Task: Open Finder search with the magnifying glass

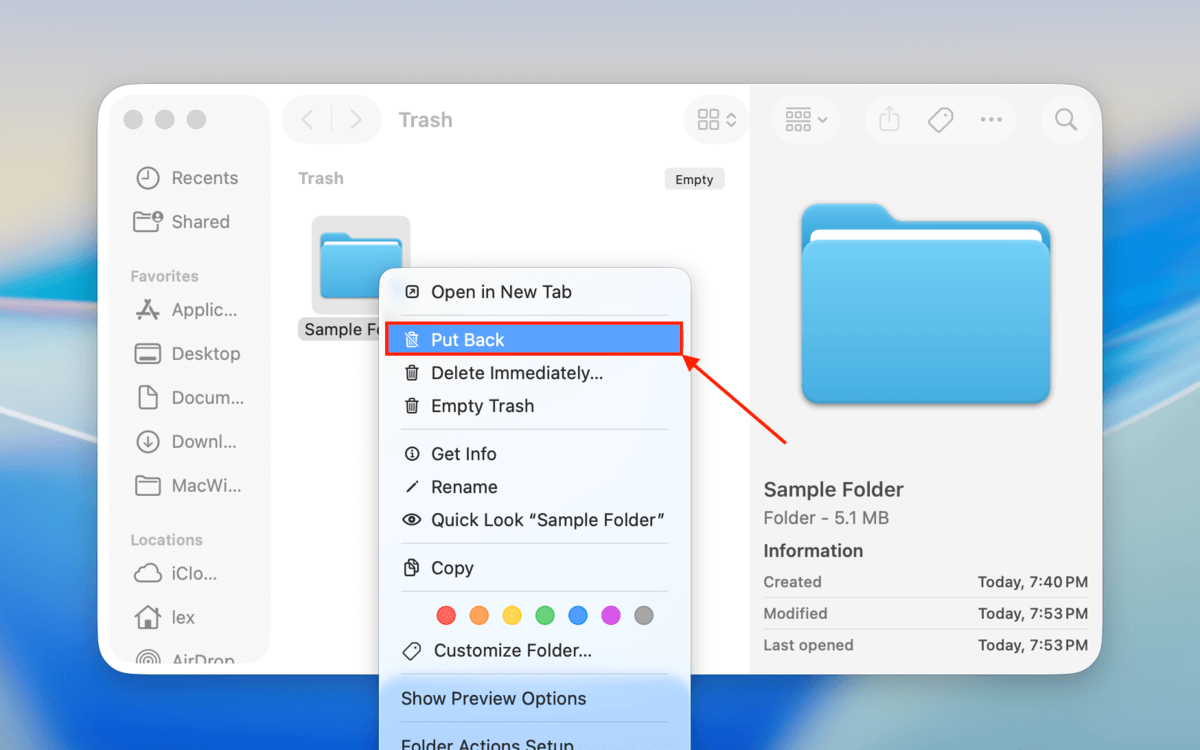Action: click(x=1065, y=119)
